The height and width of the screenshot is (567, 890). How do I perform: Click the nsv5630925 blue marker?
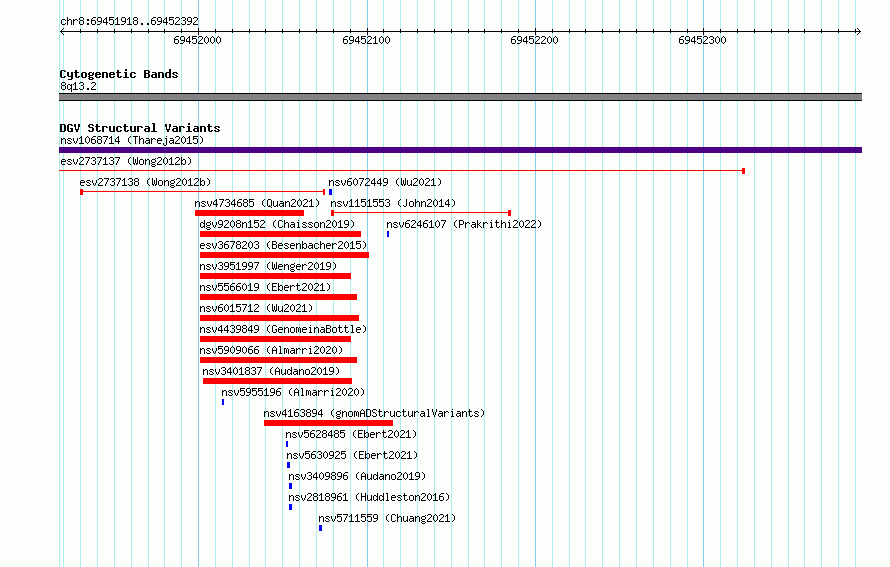pyautogui.click(x=288, y=465)
